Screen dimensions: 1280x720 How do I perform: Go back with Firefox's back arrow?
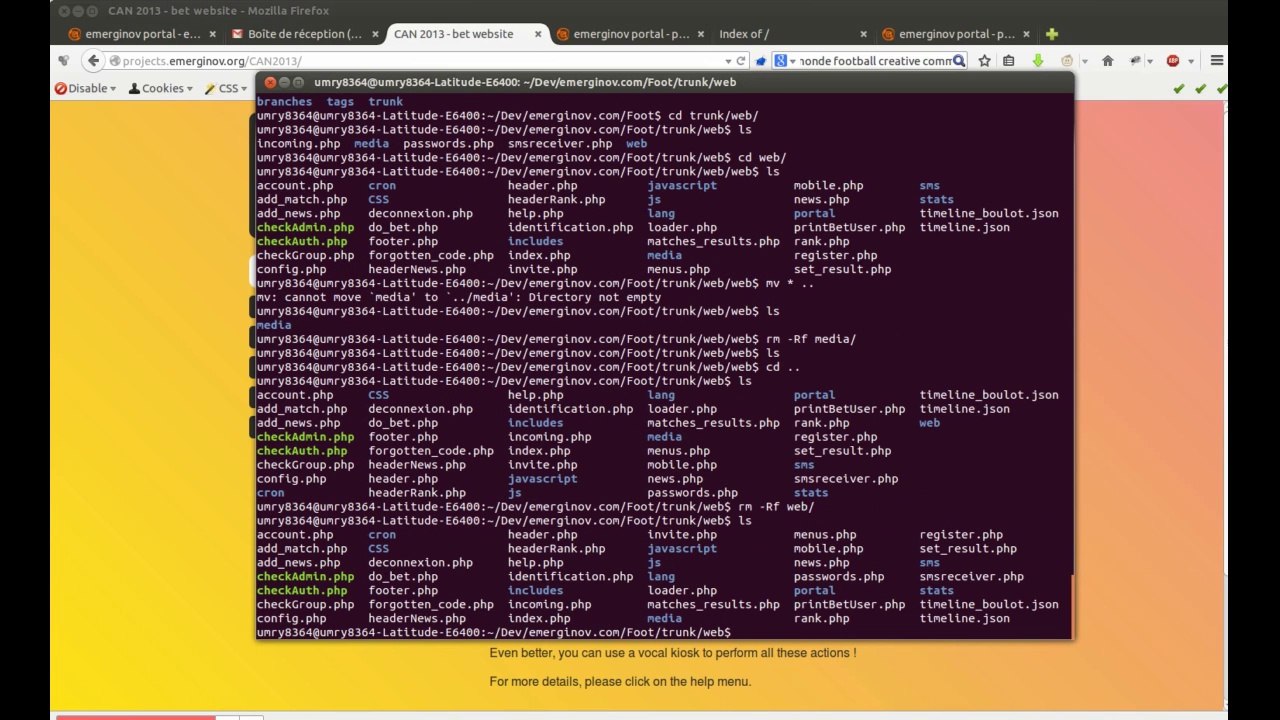(x=94, y=61)
